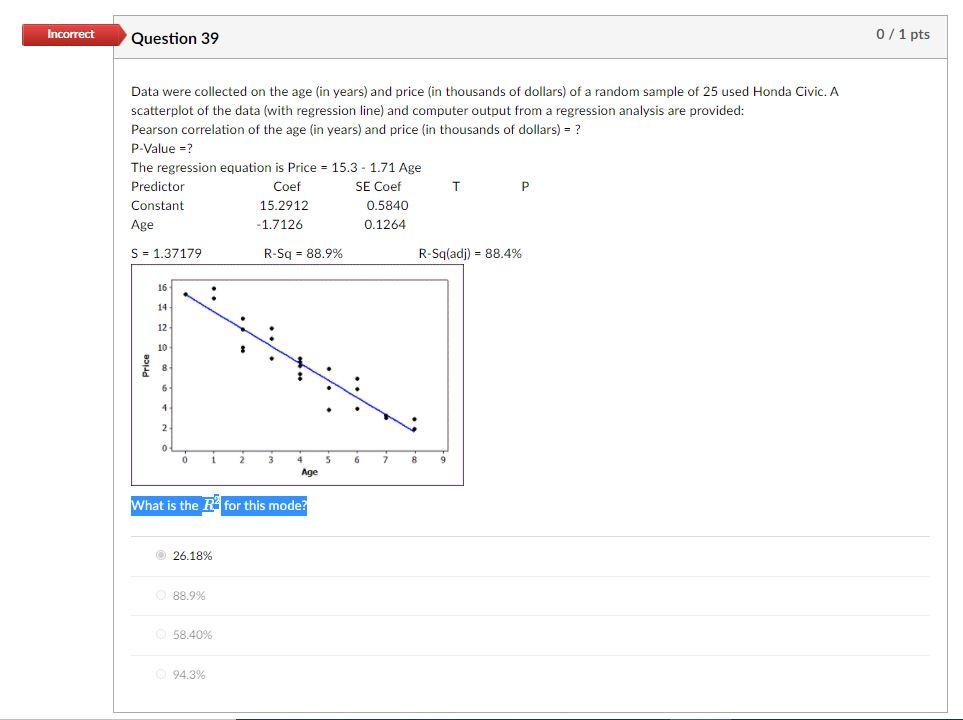963x720 pixels.
Task: Select the 58.40% answer choice
Action: [x=161, y=634]
